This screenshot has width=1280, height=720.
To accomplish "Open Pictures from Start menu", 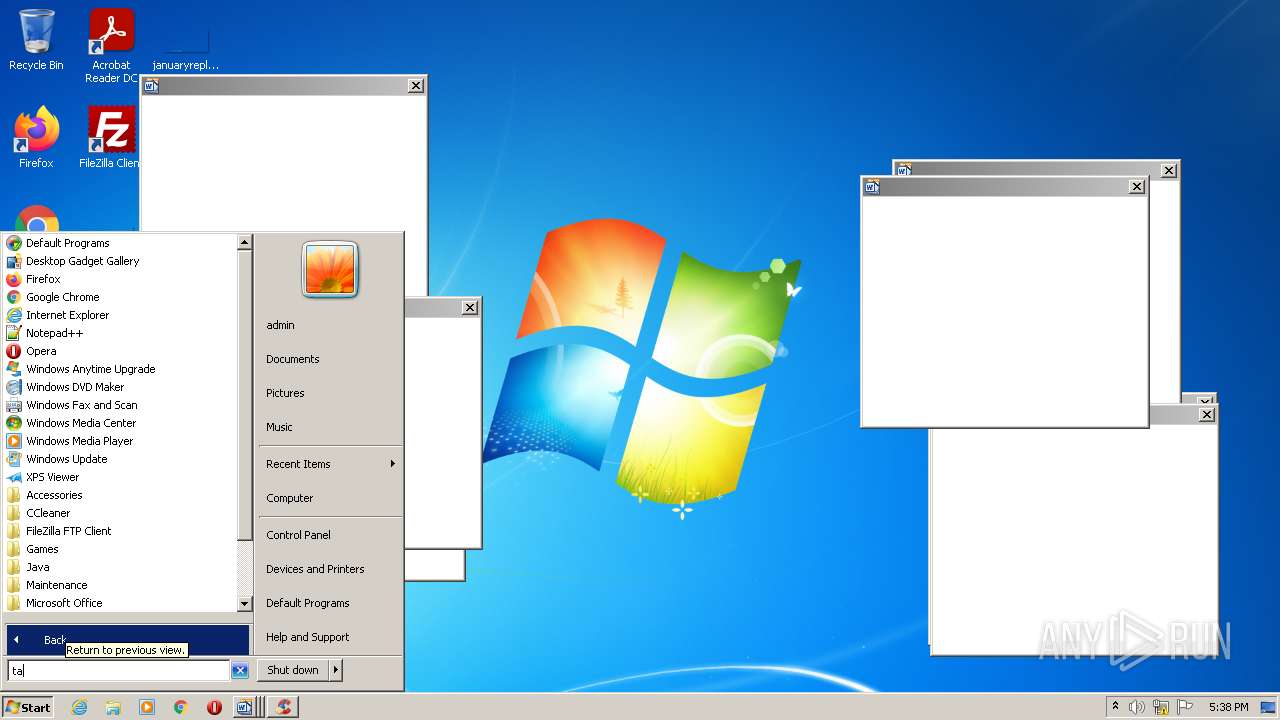I will [x=285, y=393].
